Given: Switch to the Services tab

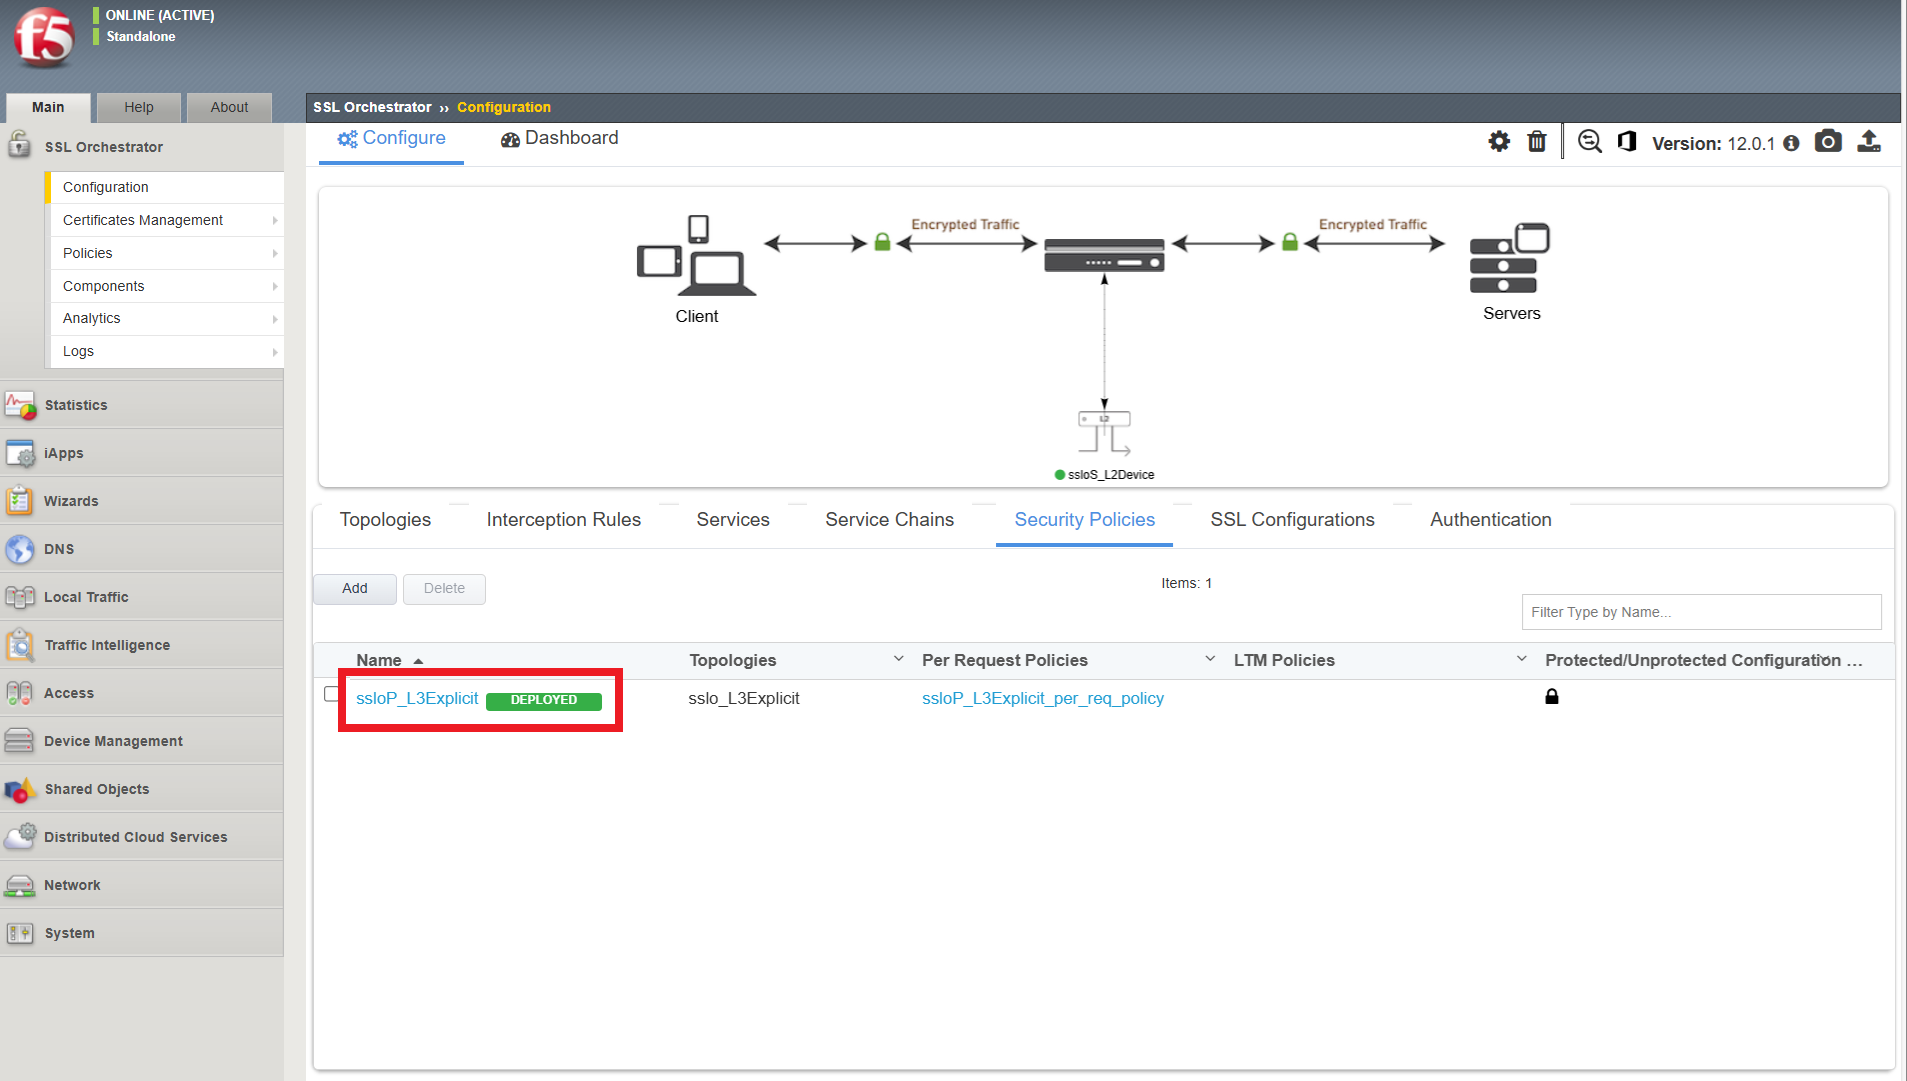Looking at the screenshot, I should click(x=733, y=520).
